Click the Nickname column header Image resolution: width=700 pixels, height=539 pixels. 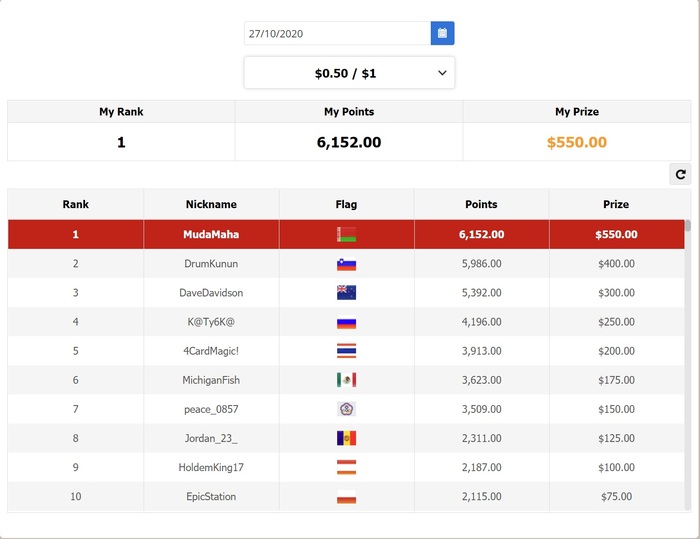click(211, 204)
